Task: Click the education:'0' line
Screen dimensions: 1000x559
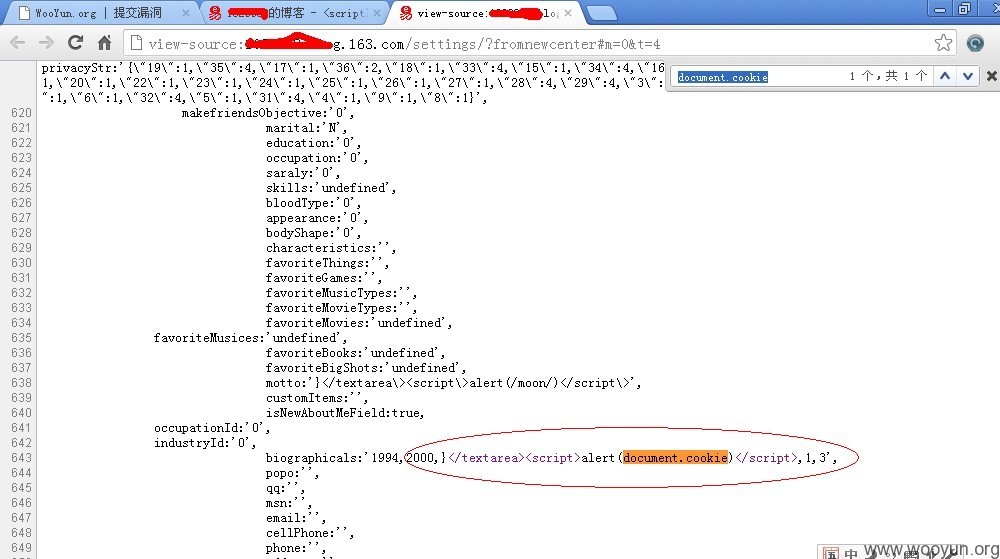Action: pyautogui.click(x=313, y=143)
